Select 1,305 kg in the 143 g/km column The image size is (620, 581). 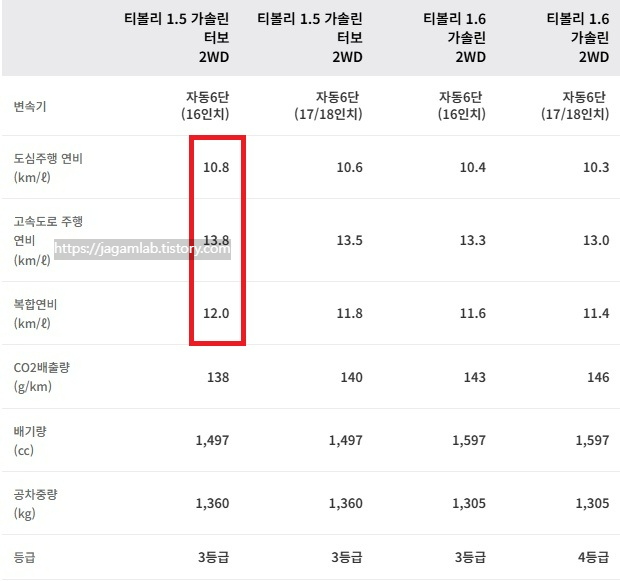click(x=469, y=504)
